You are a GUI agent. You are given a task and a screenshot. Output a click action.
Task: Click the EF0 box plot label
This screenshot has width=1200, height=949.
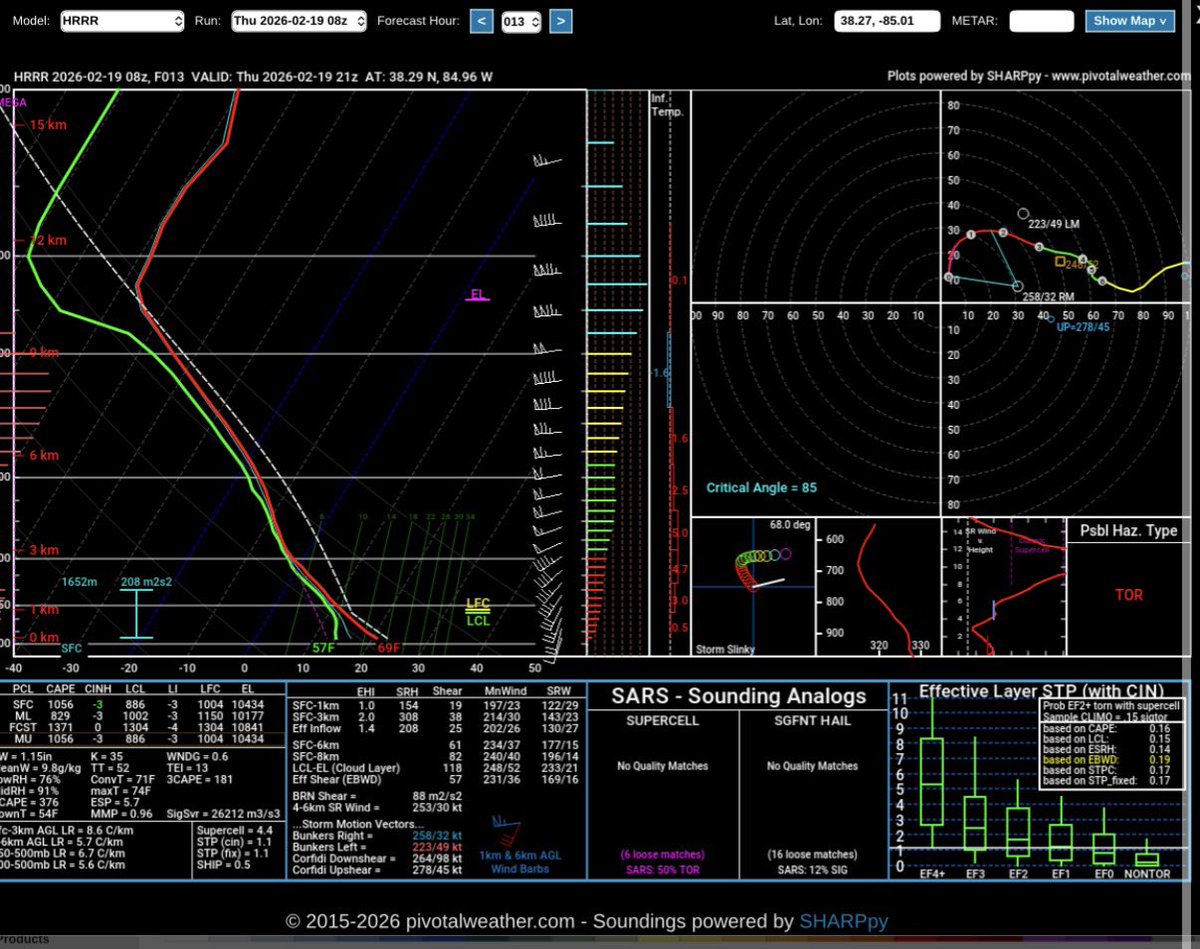tap(1103, 873)
